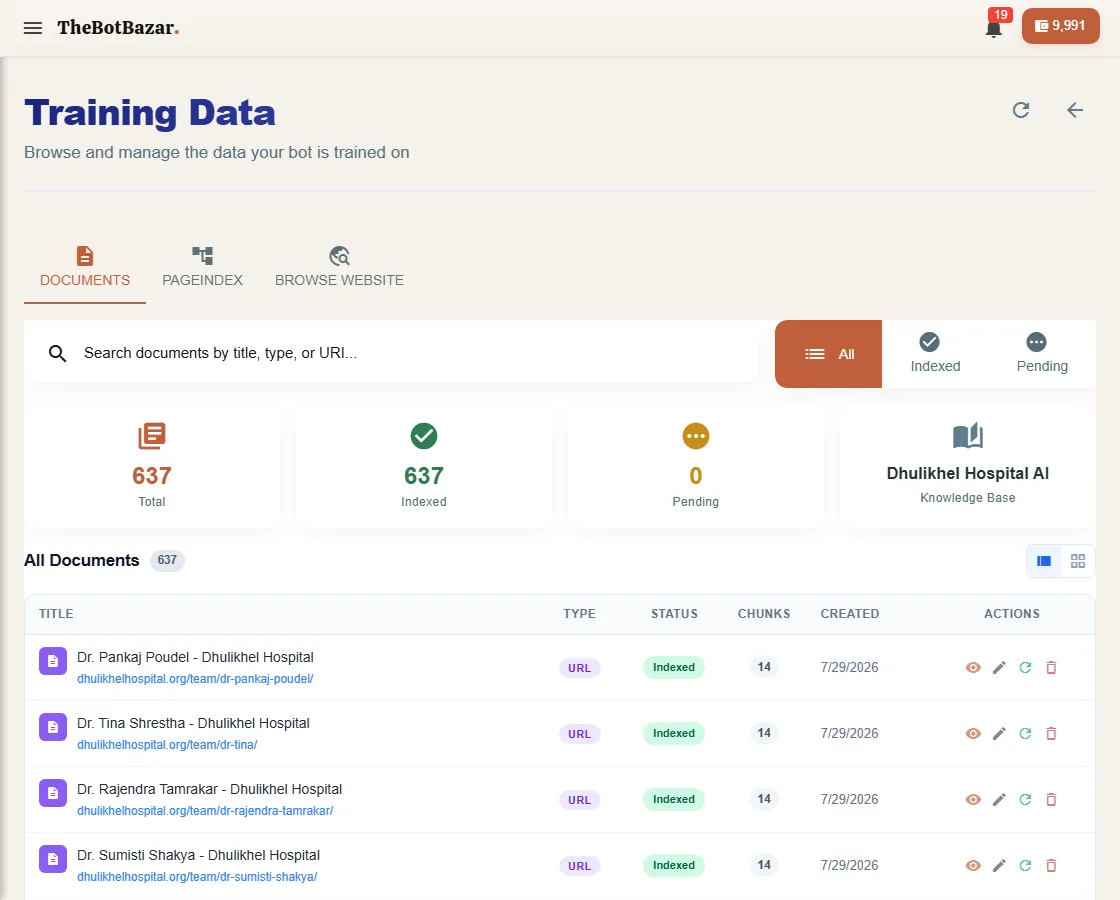Switch to list view
The image size is (1120, 900).
click(1044, 561)
